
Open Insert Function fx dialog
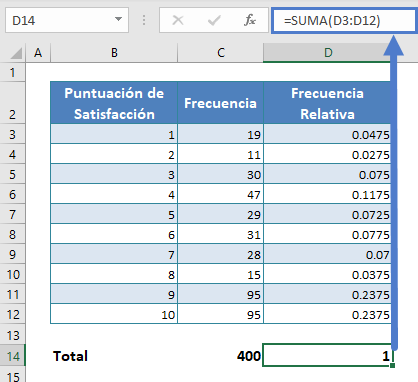(250, 20)
